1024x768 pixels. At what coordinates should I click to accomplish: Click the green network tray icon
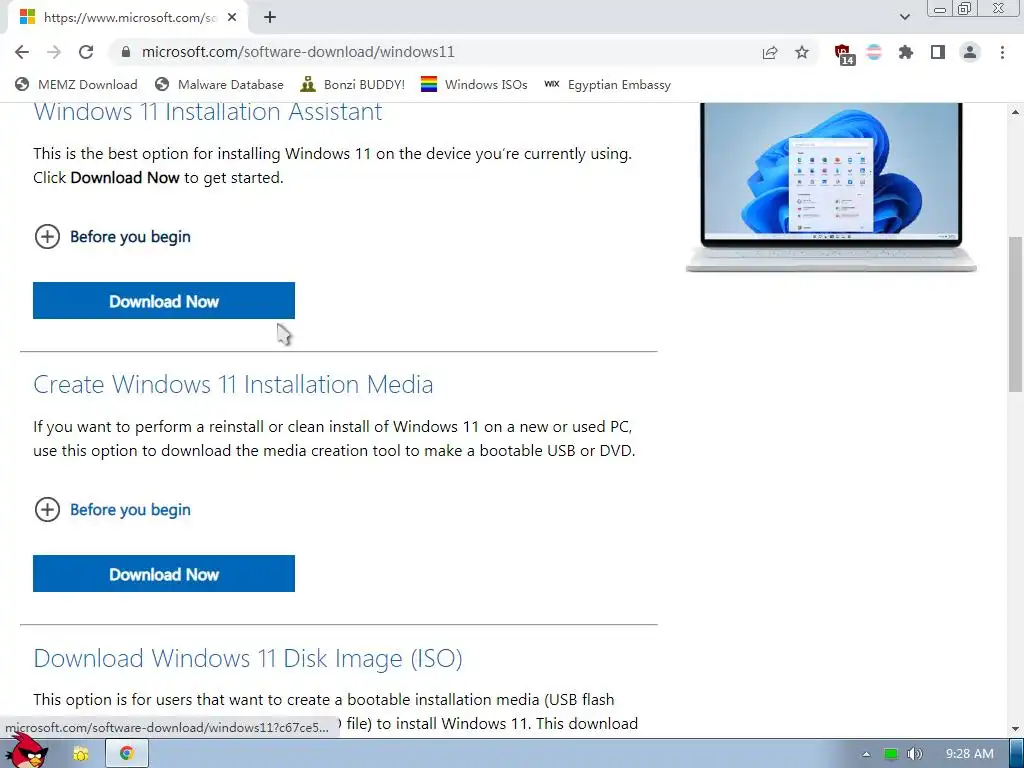[x=891, y=754]
